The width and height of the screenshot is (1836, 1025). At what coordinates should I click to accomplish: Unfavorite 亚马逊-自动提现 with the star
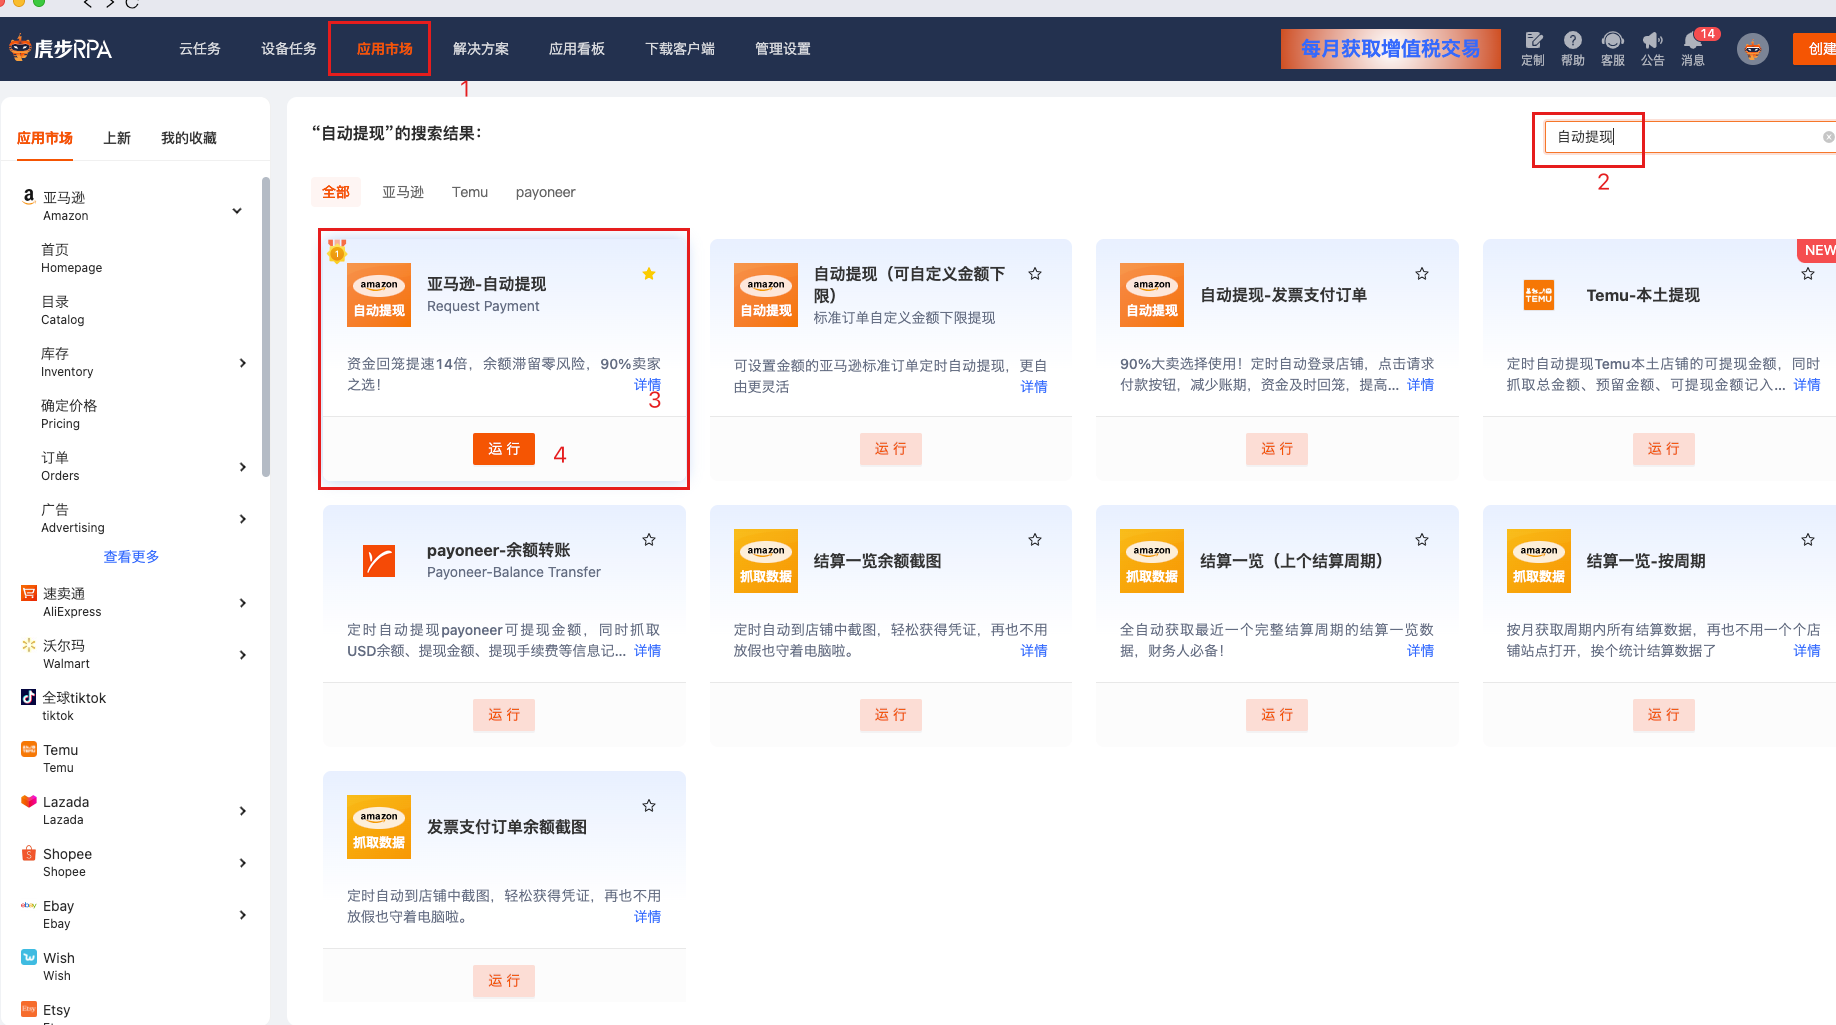click(x=649, y=274)
